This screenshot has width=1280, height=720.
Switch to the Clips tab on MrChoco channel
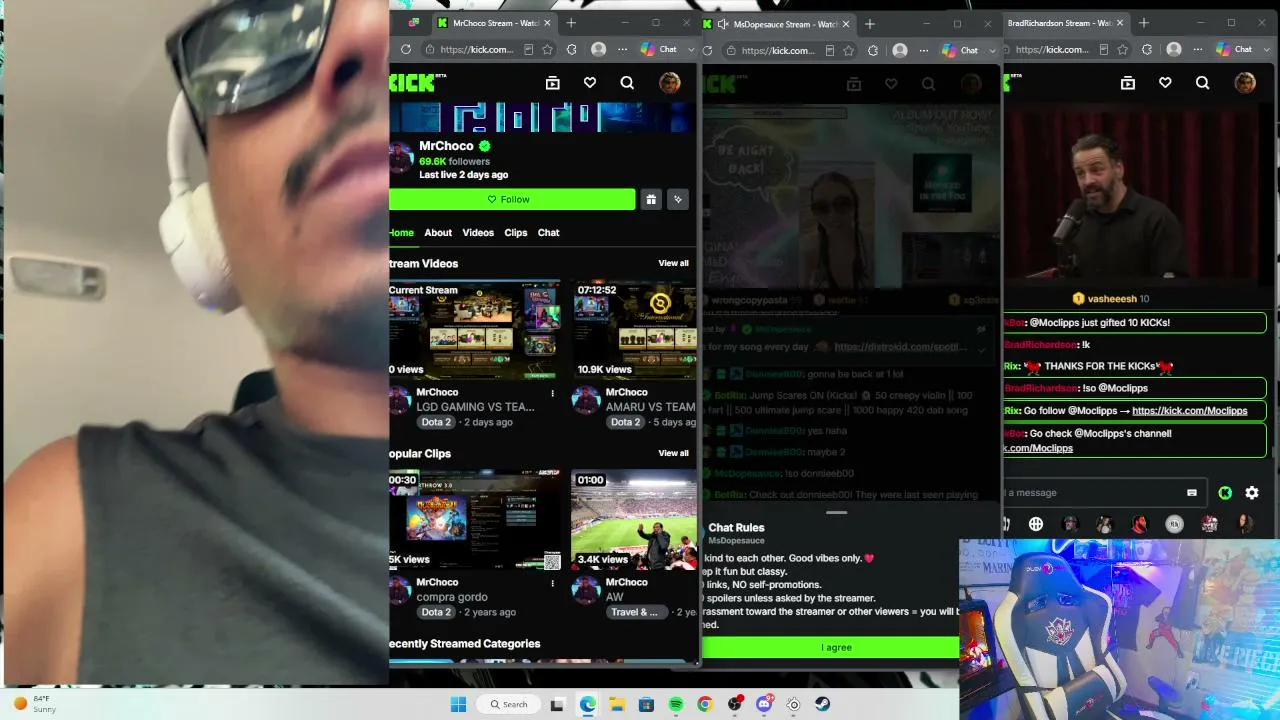click(x=516, y=232)
